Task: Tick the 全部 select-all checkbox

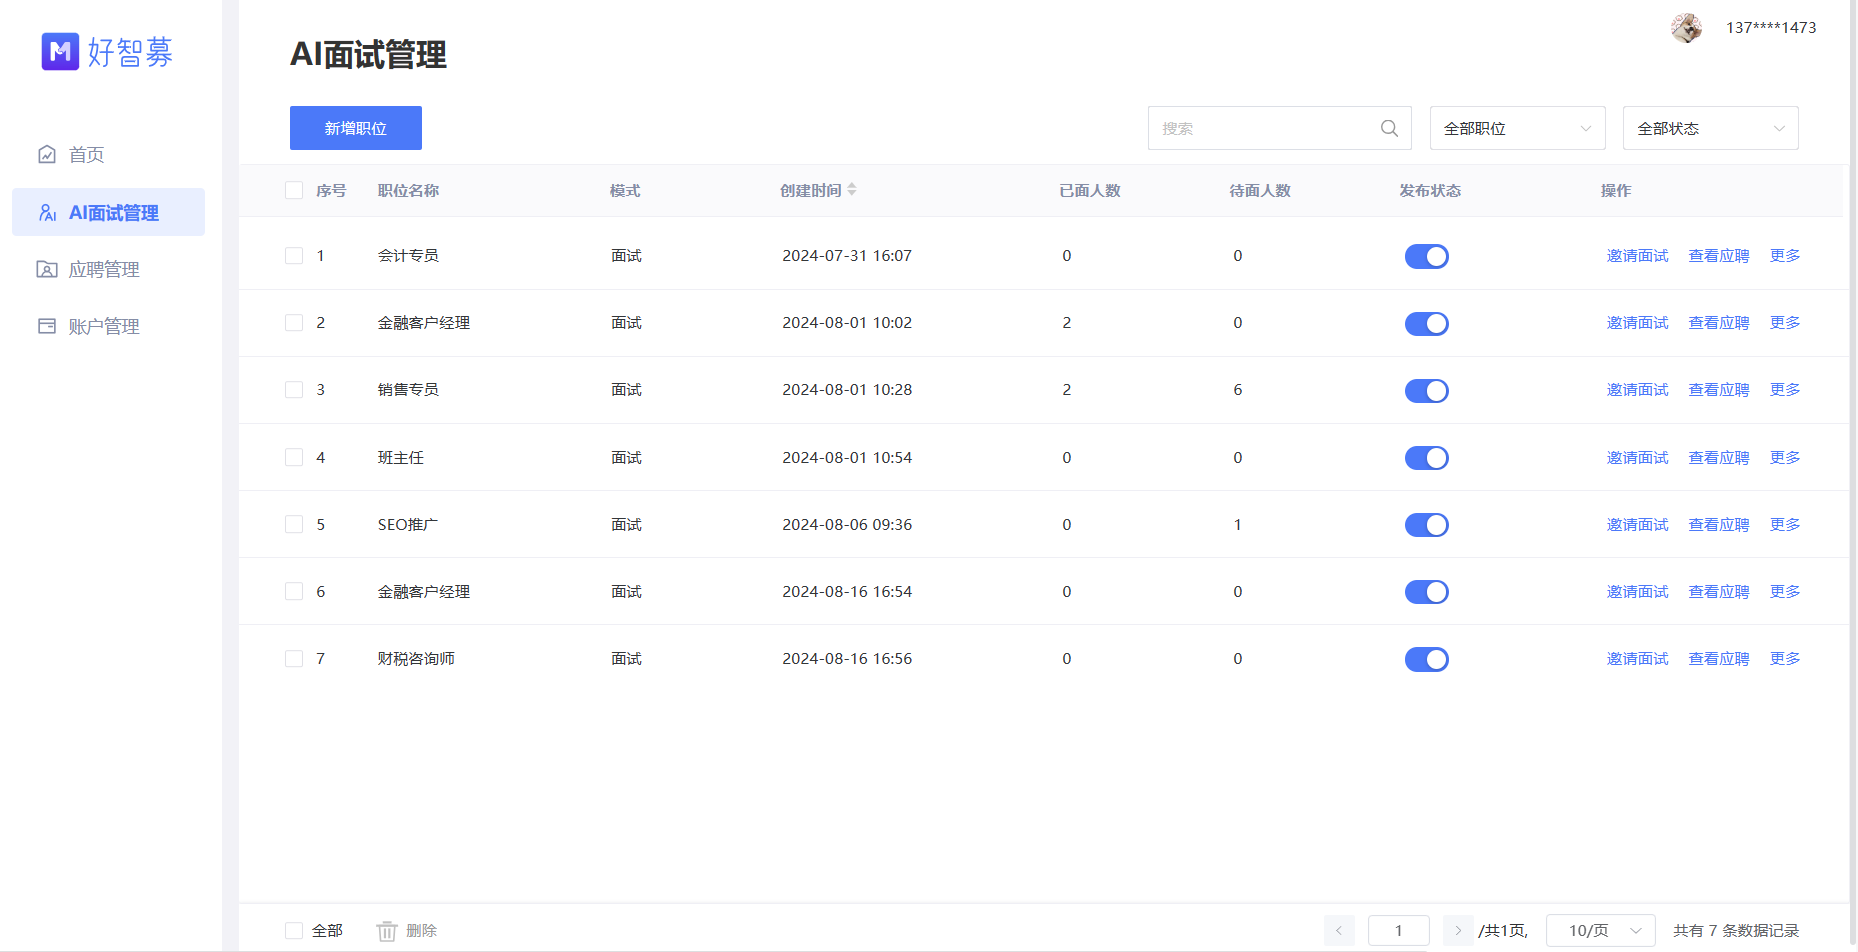Action: tap(294, 931)
